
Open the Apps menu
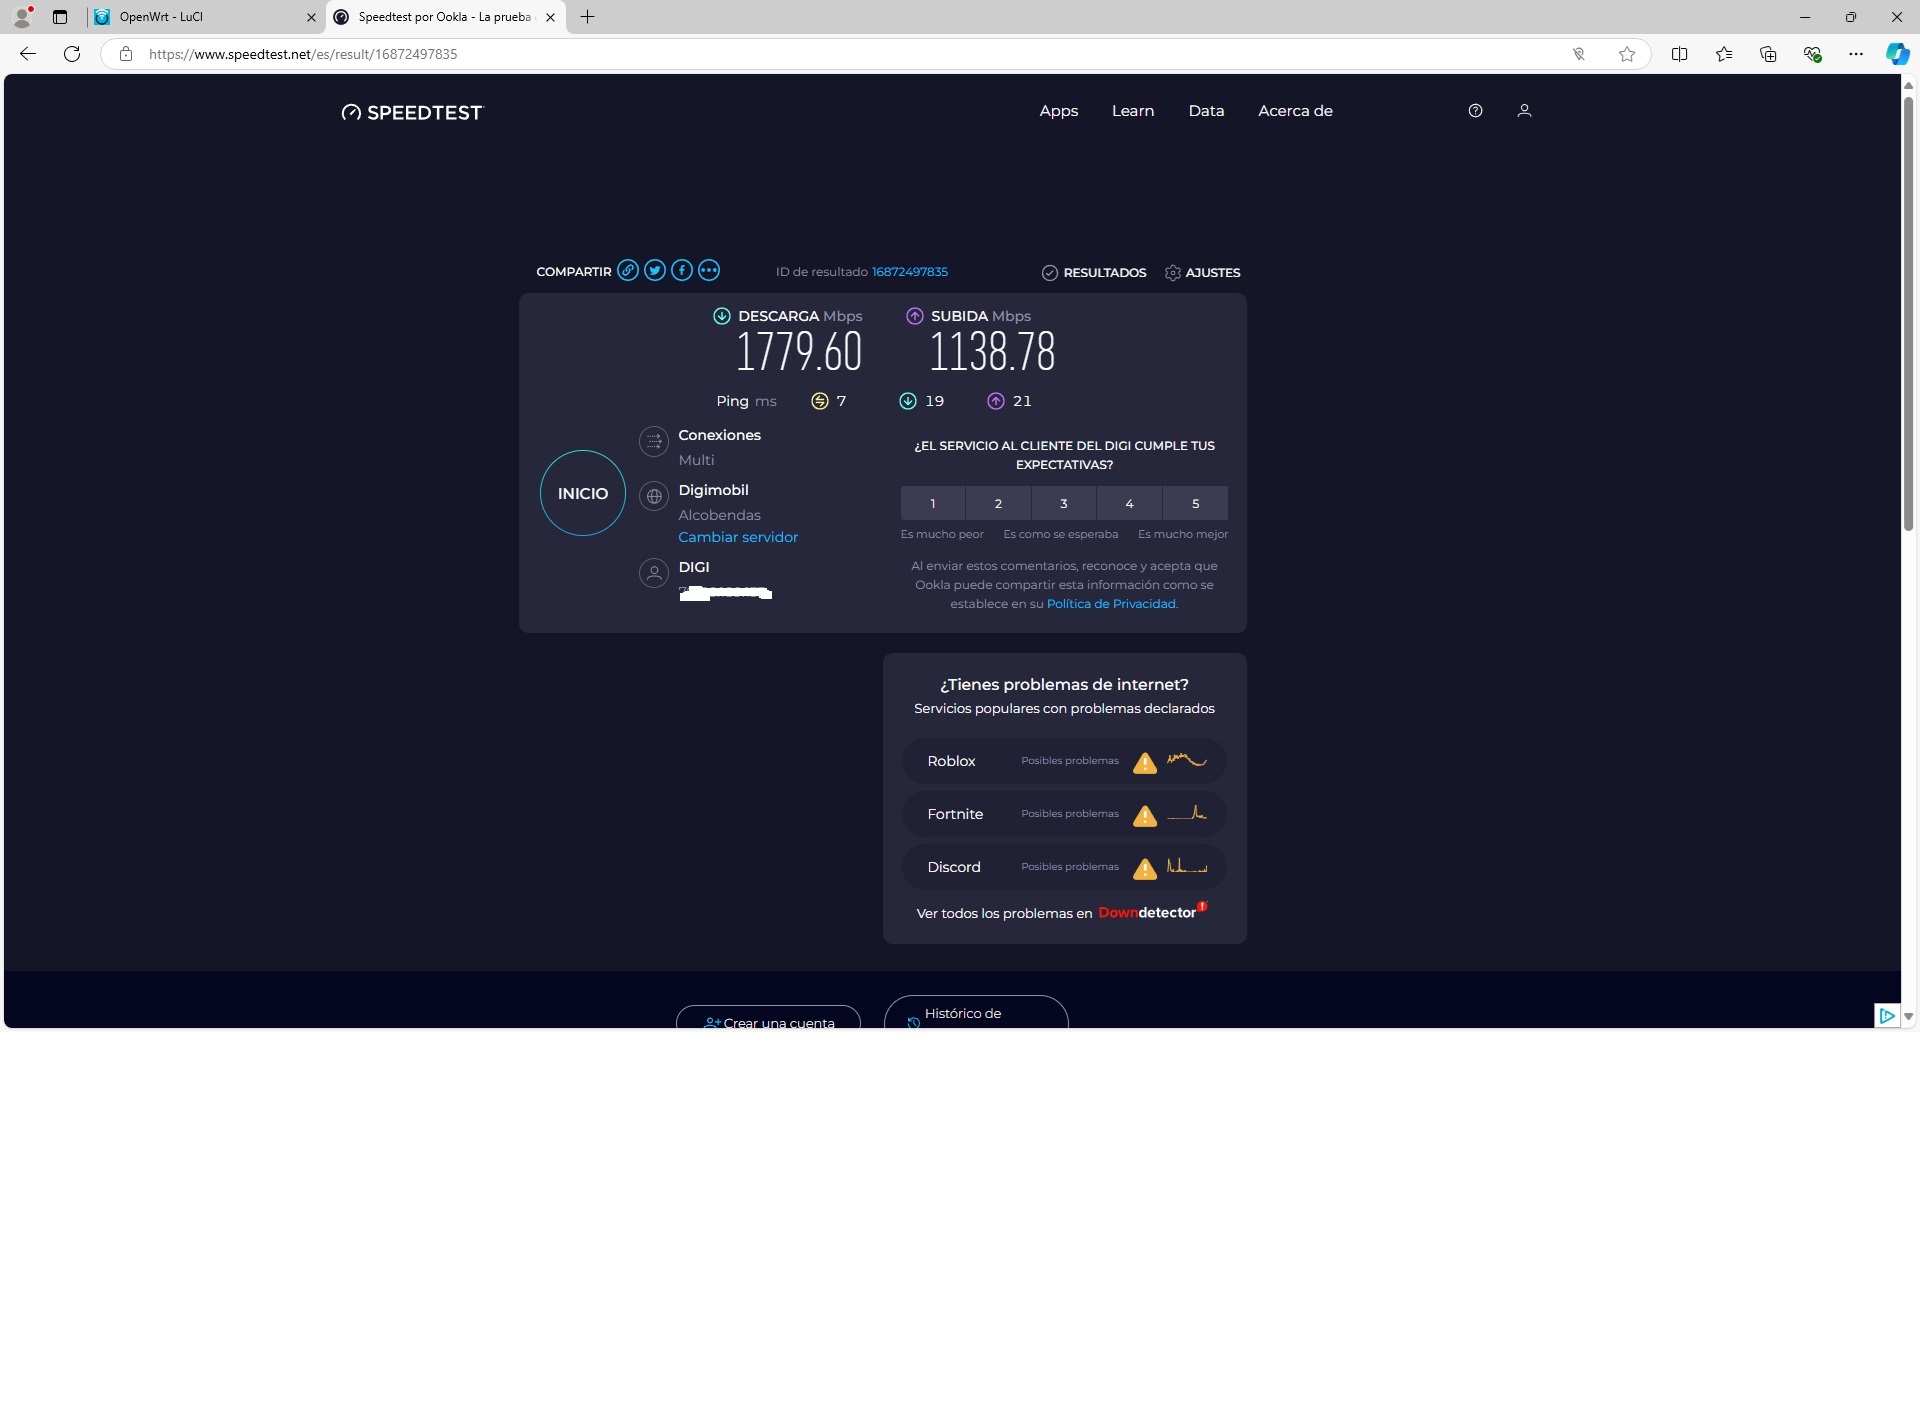[1059, 111]
